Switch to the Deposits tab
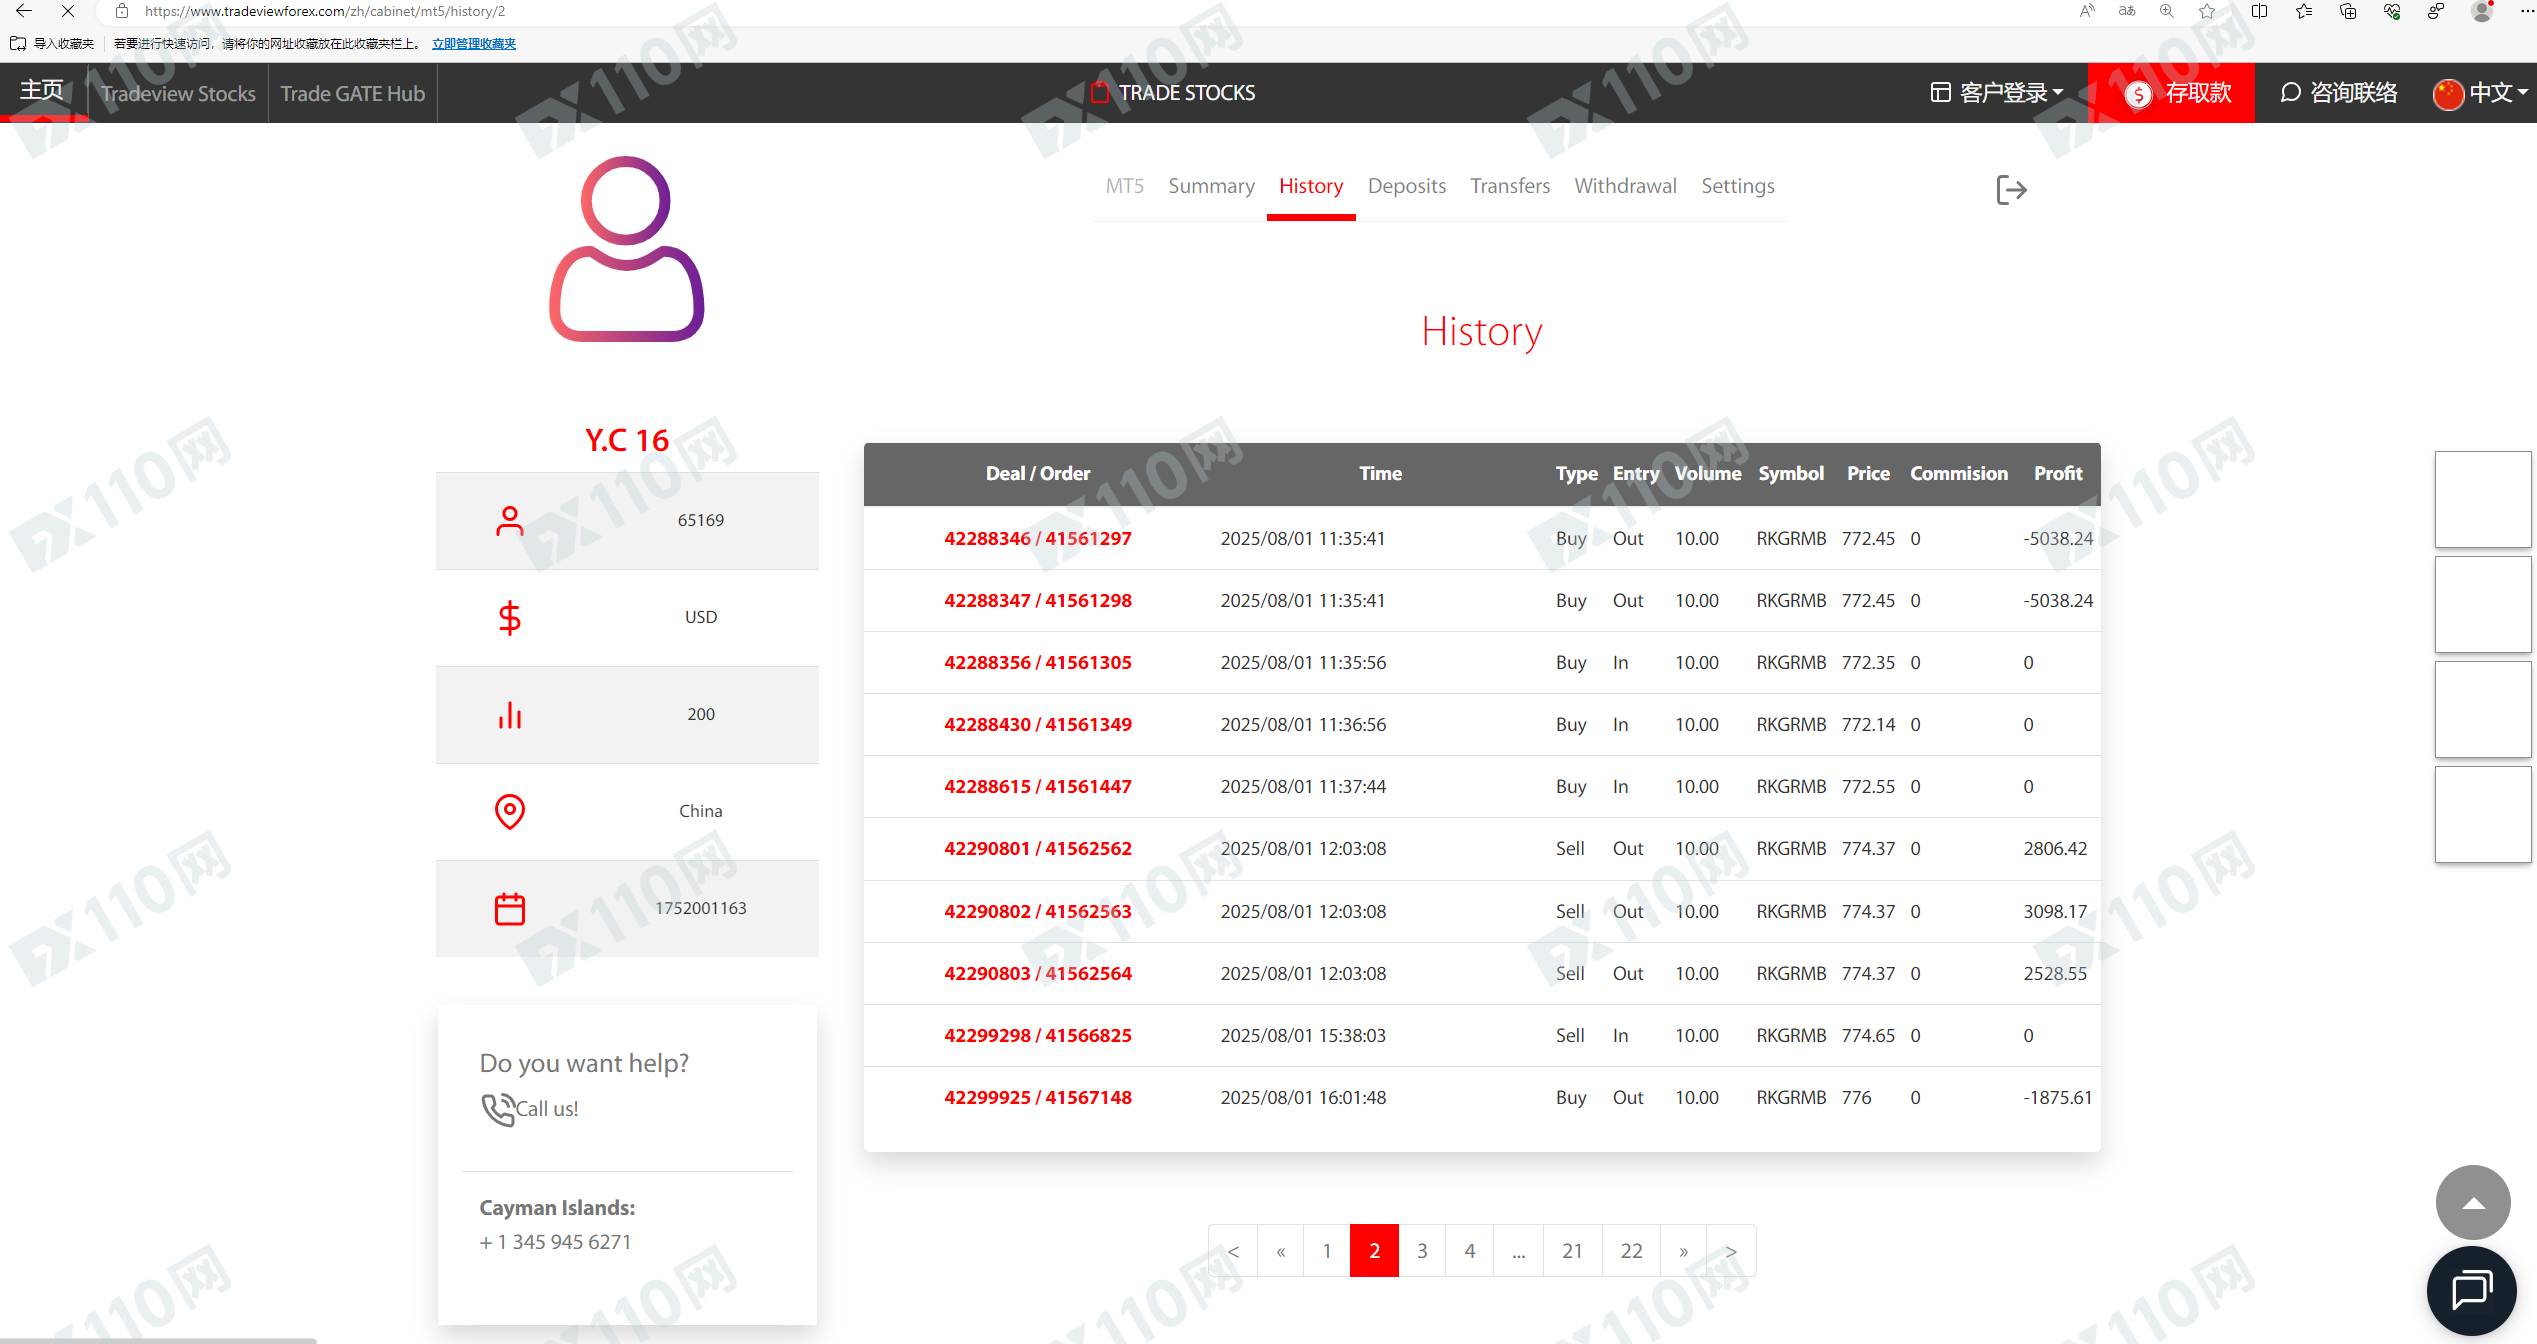 point(1406,186)
